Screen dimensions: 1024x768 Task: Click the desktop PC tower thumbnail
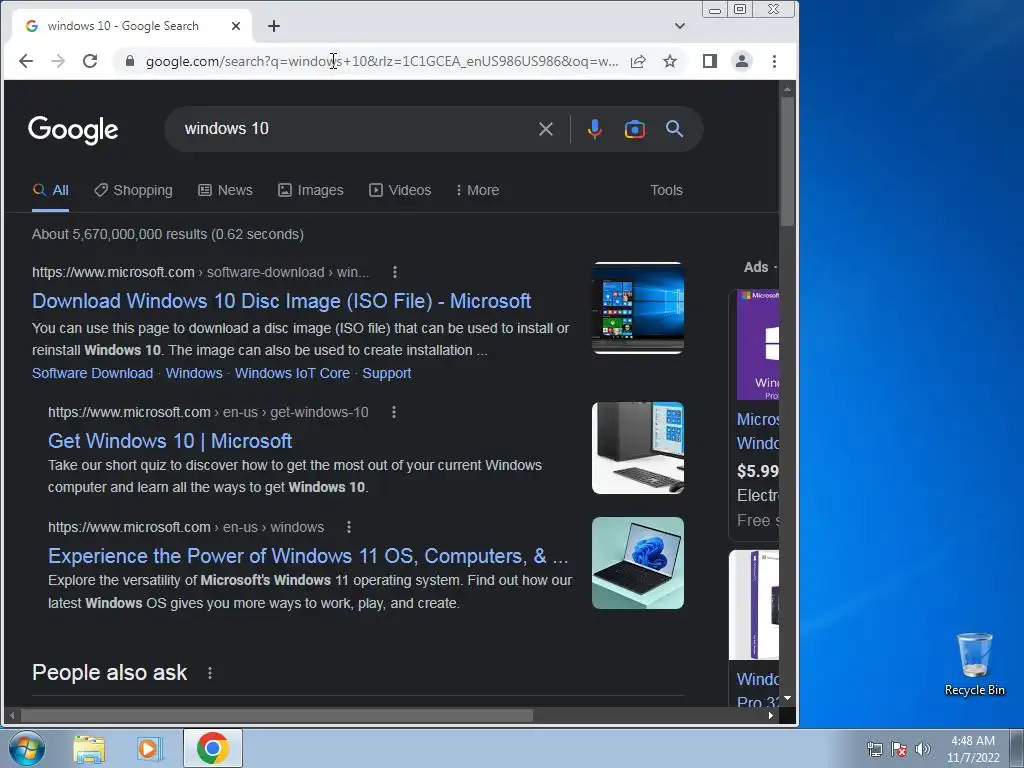click(x=638, y=448)
